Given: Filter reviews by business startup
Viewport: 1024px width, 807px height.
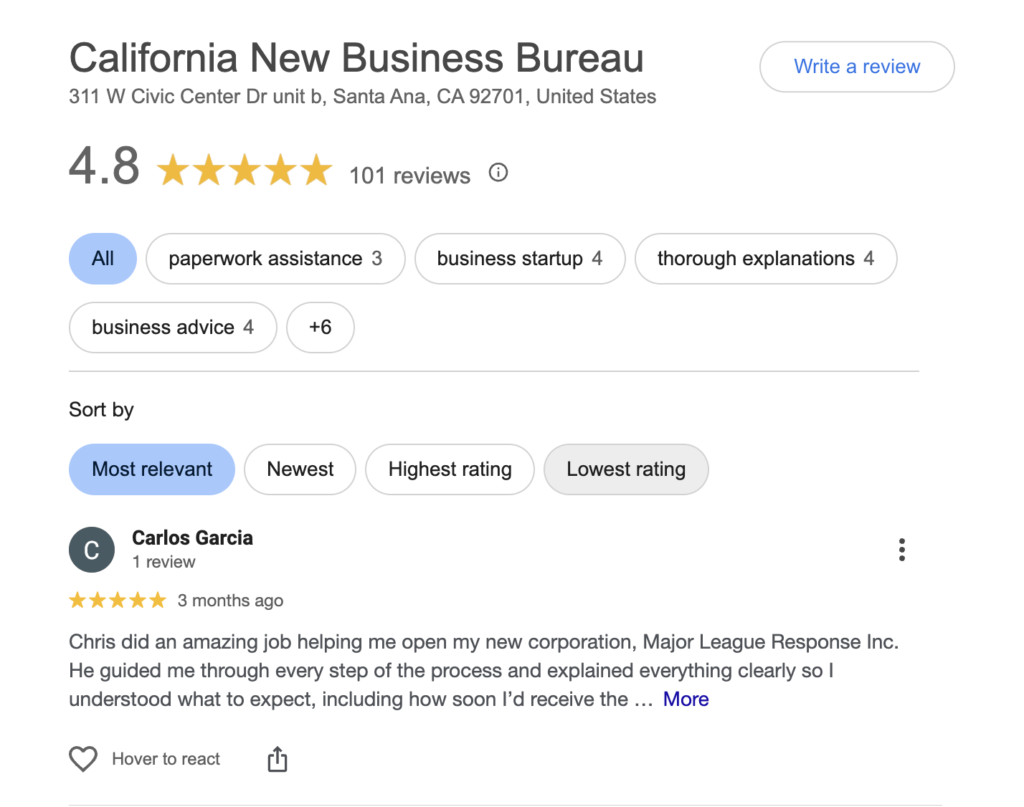Looking at the screenshot, I should (519, 259).
